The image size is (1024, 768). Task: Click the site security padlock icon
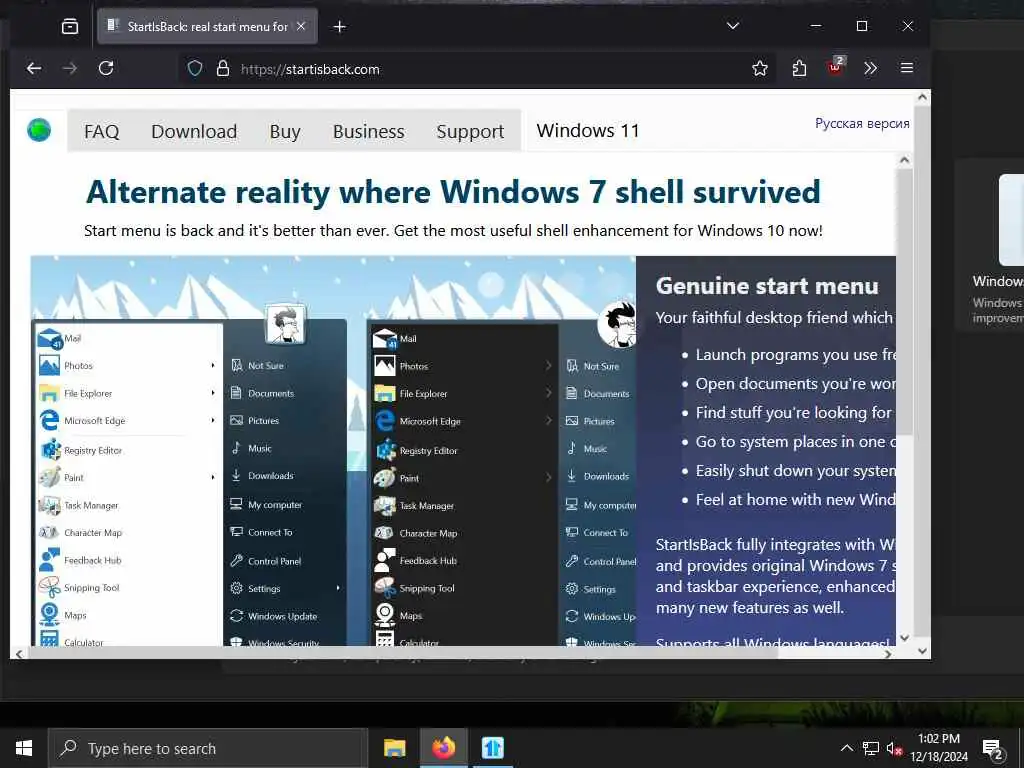click(223, 69)
